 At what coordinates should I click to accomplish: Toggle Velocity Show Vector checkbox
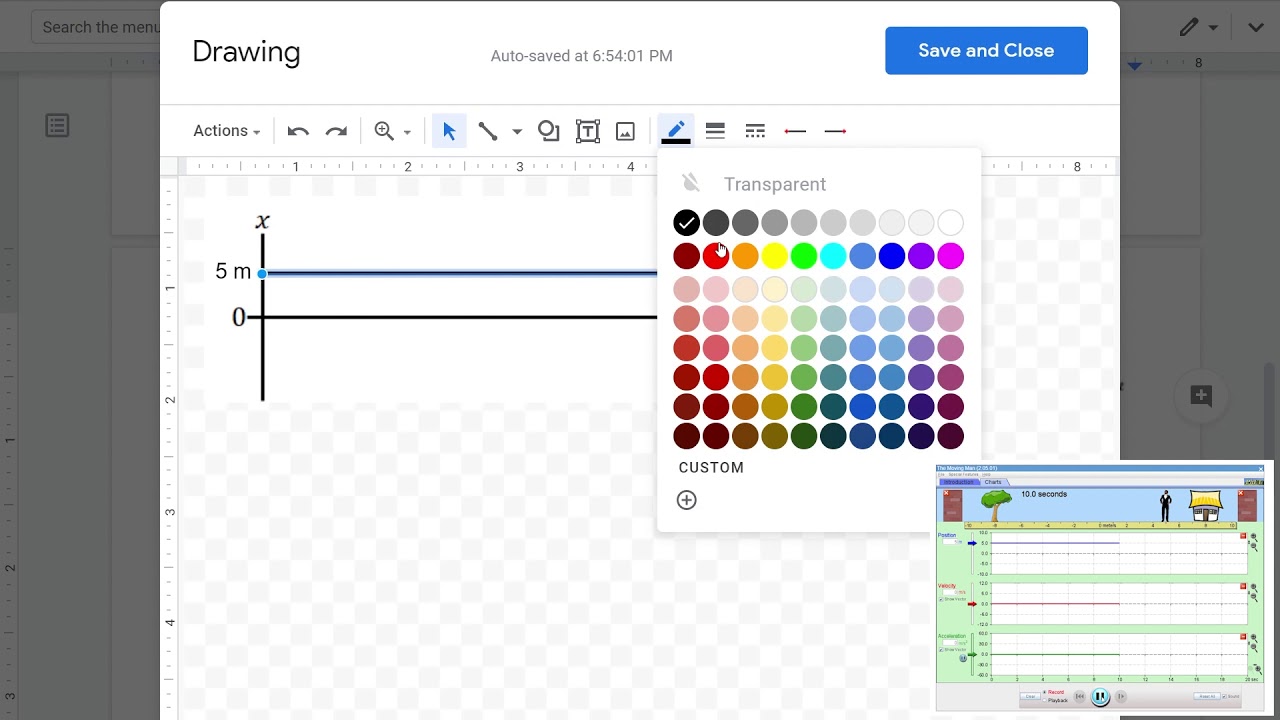tap(942, 599)
